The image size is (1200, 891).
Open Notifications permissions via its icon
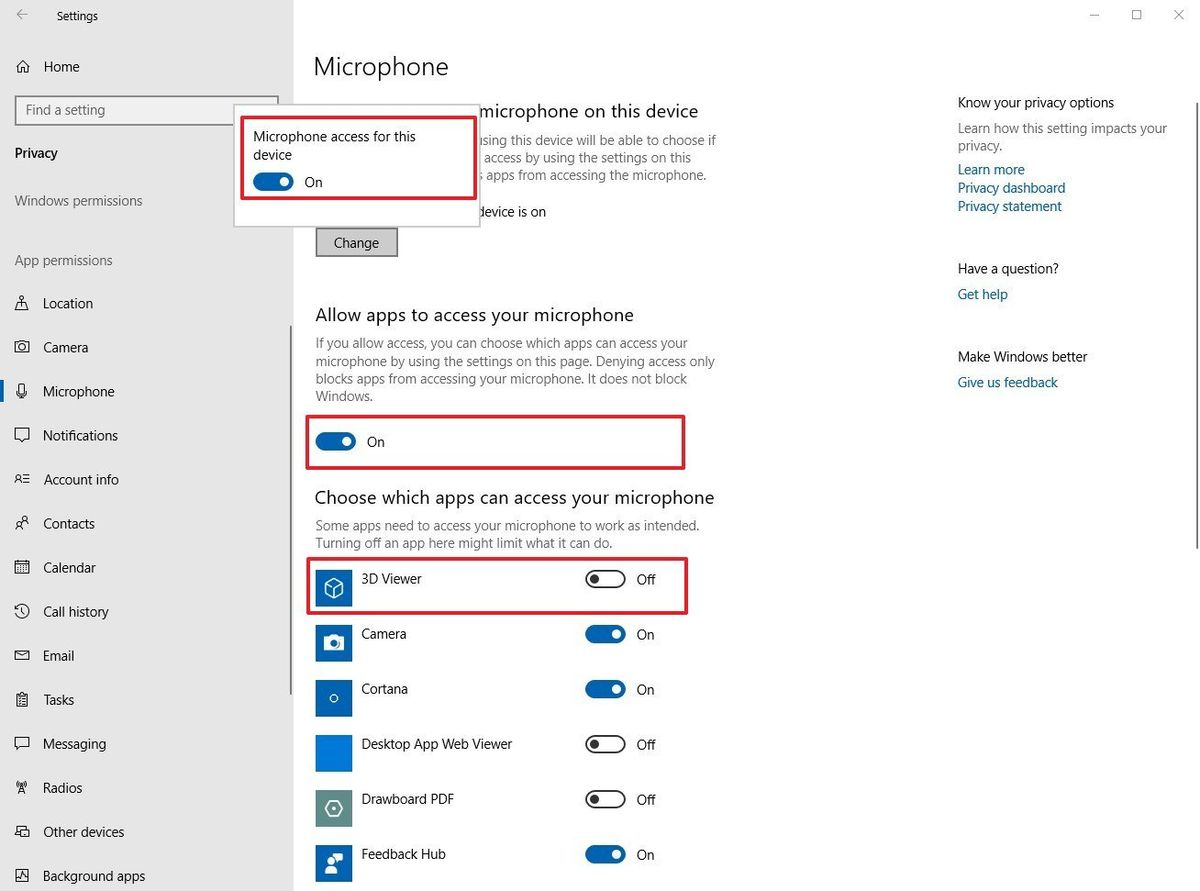click(x=22, y=435)
